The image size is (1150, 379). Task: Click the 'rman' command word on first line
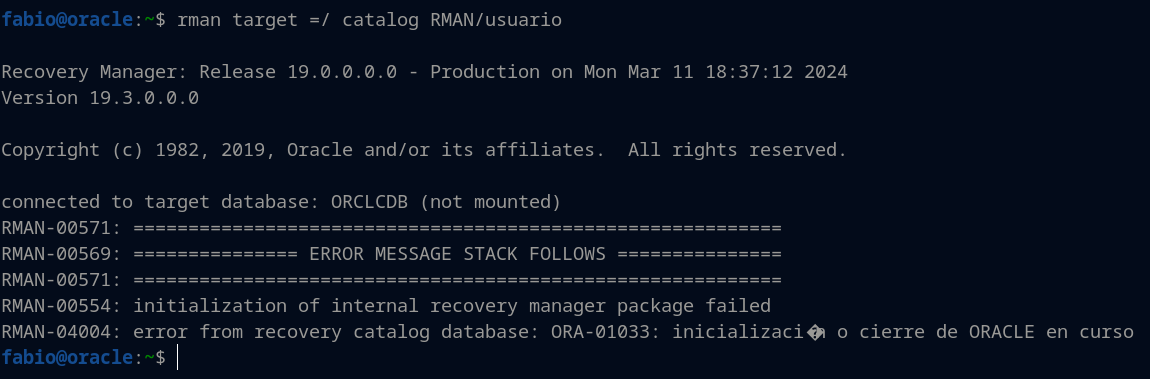point(199,21)
